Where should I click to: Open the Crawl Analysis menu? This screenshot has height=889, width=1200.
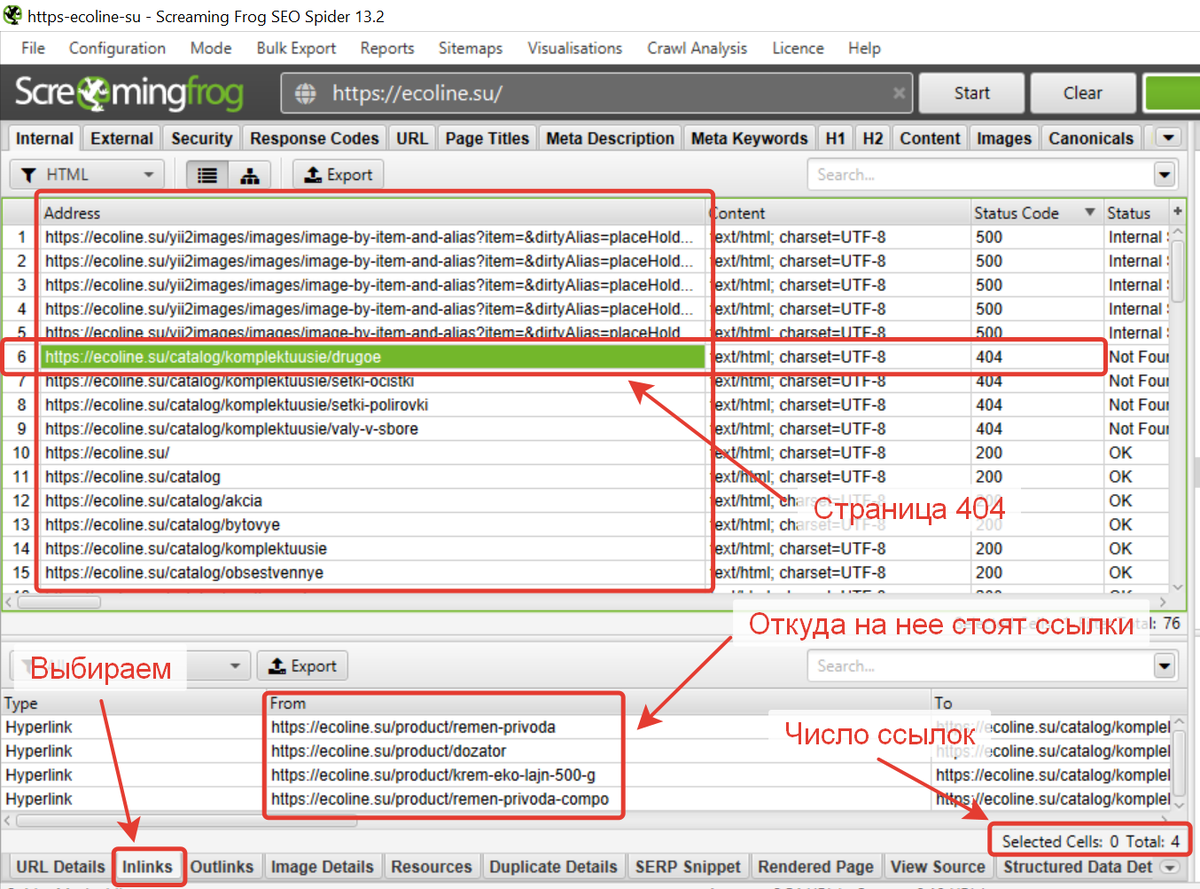(697, 48)
